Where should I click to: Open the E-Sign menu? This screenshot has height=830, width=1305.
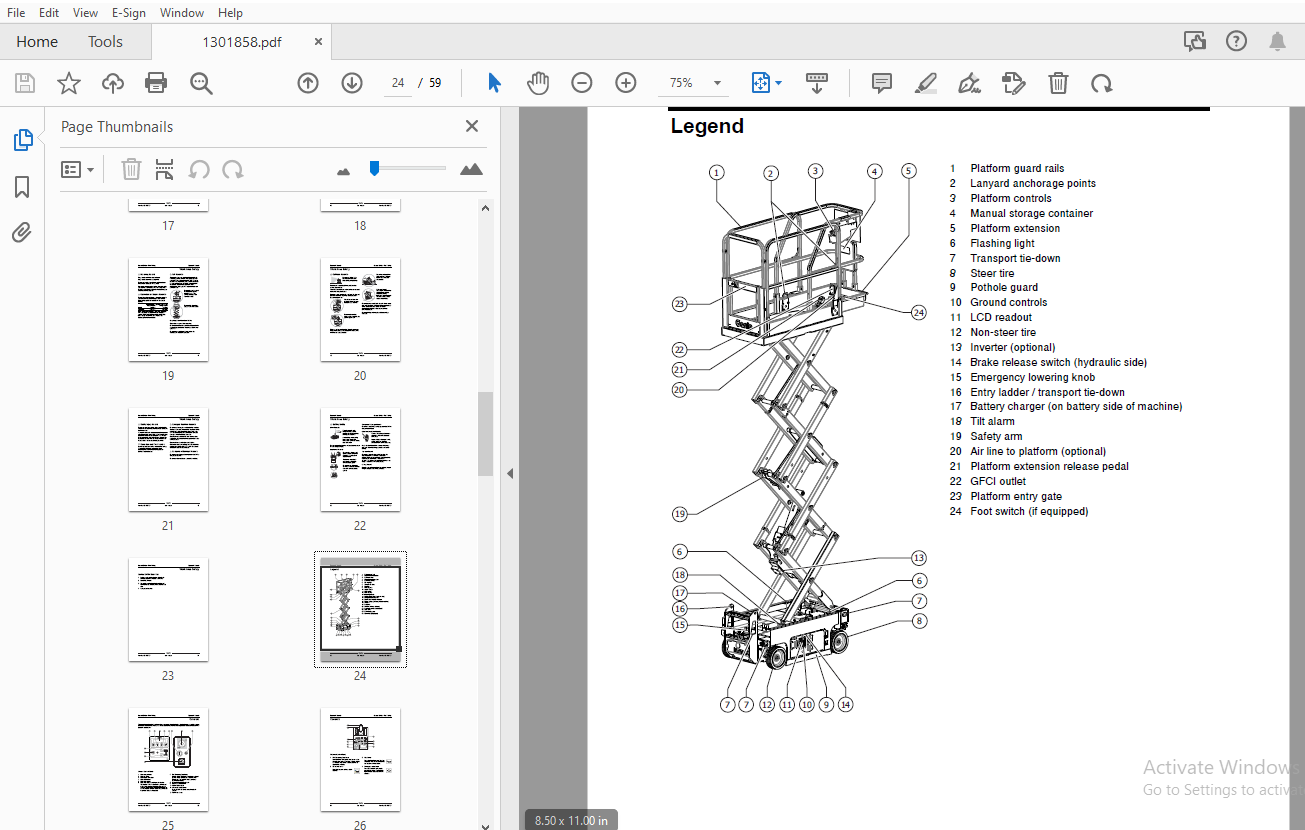[128, 12]
